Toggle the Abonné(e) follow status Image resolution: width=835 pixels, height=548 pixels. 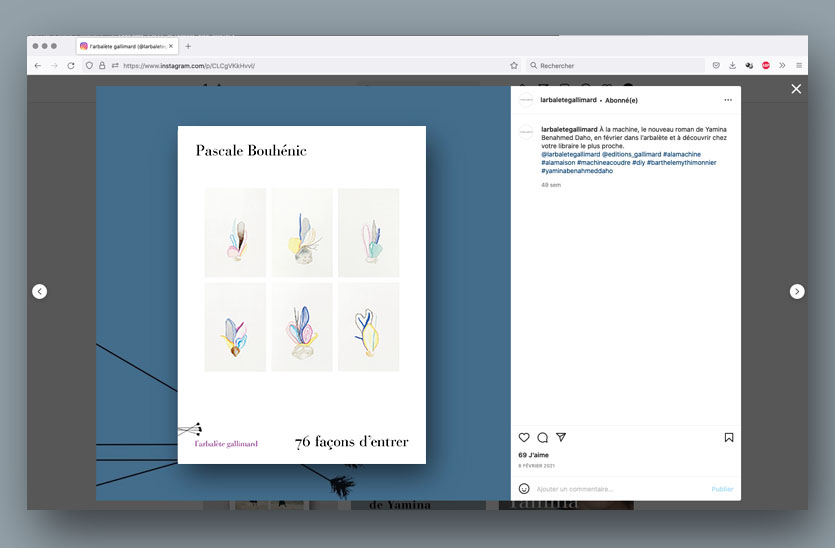pyautogui.click(x=621, y=100)
